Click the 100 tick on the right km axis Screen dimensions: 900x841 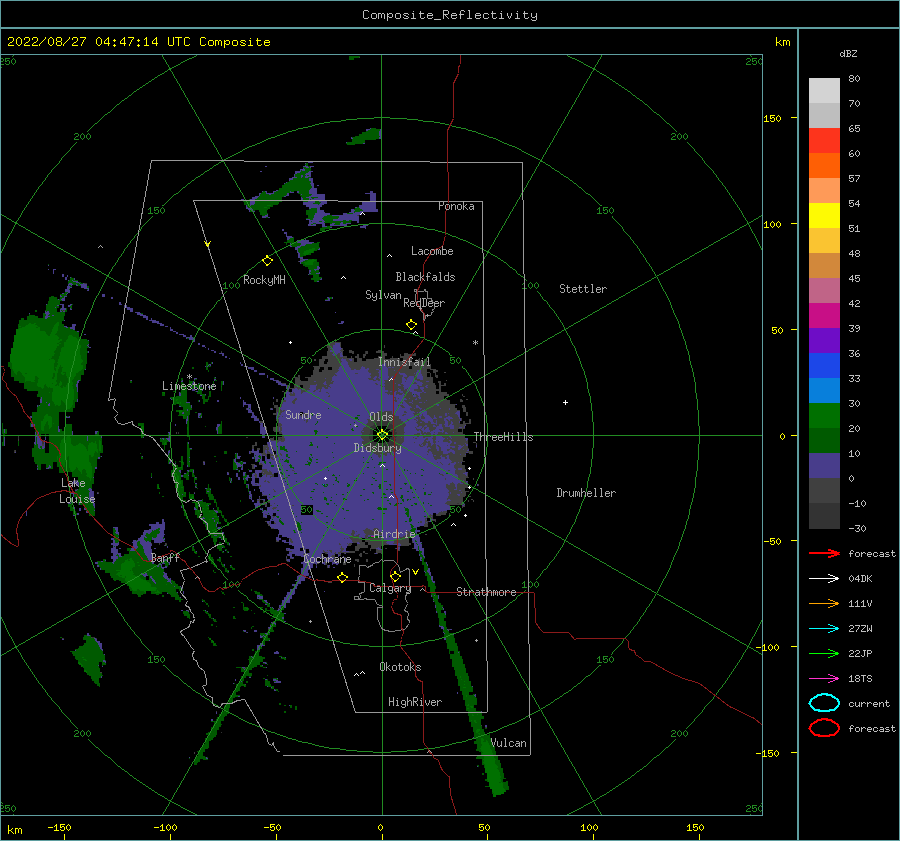coord(773,224)
